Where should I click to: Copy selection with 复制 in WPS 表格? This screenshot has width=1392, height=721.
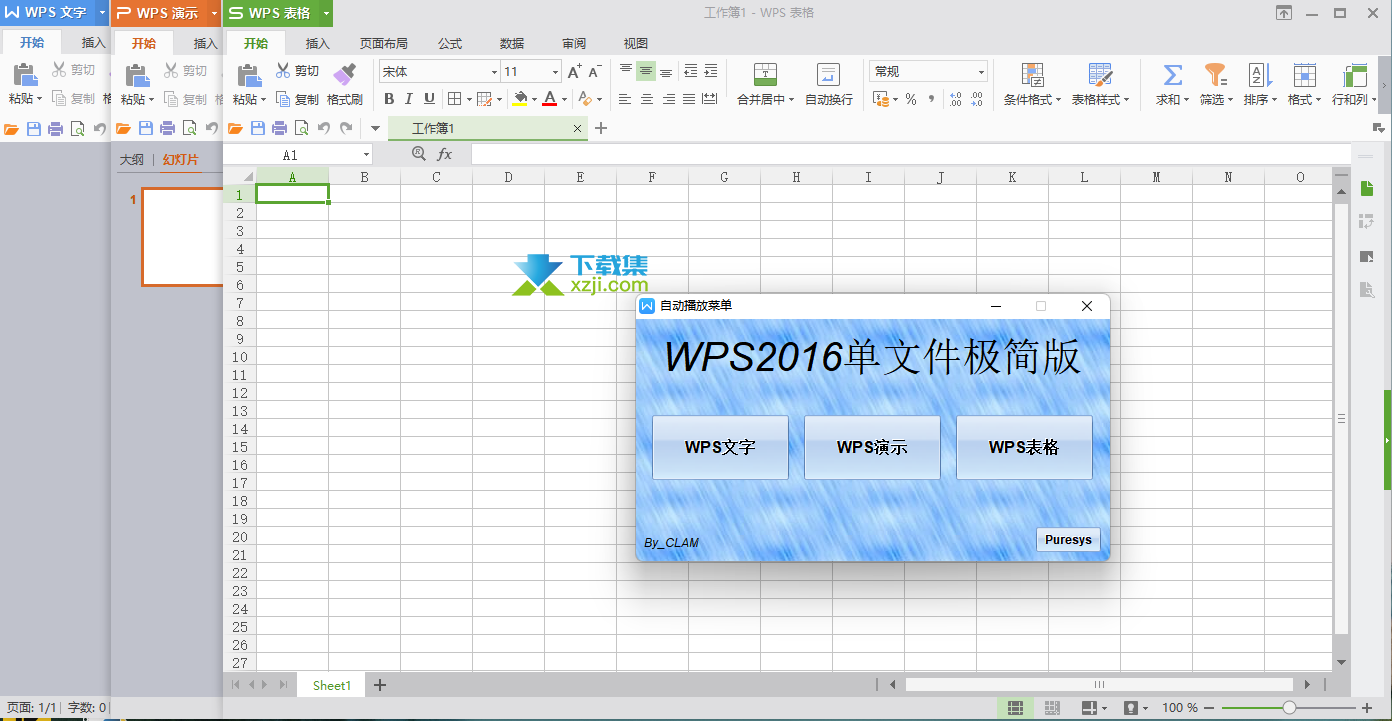point(297,99)
